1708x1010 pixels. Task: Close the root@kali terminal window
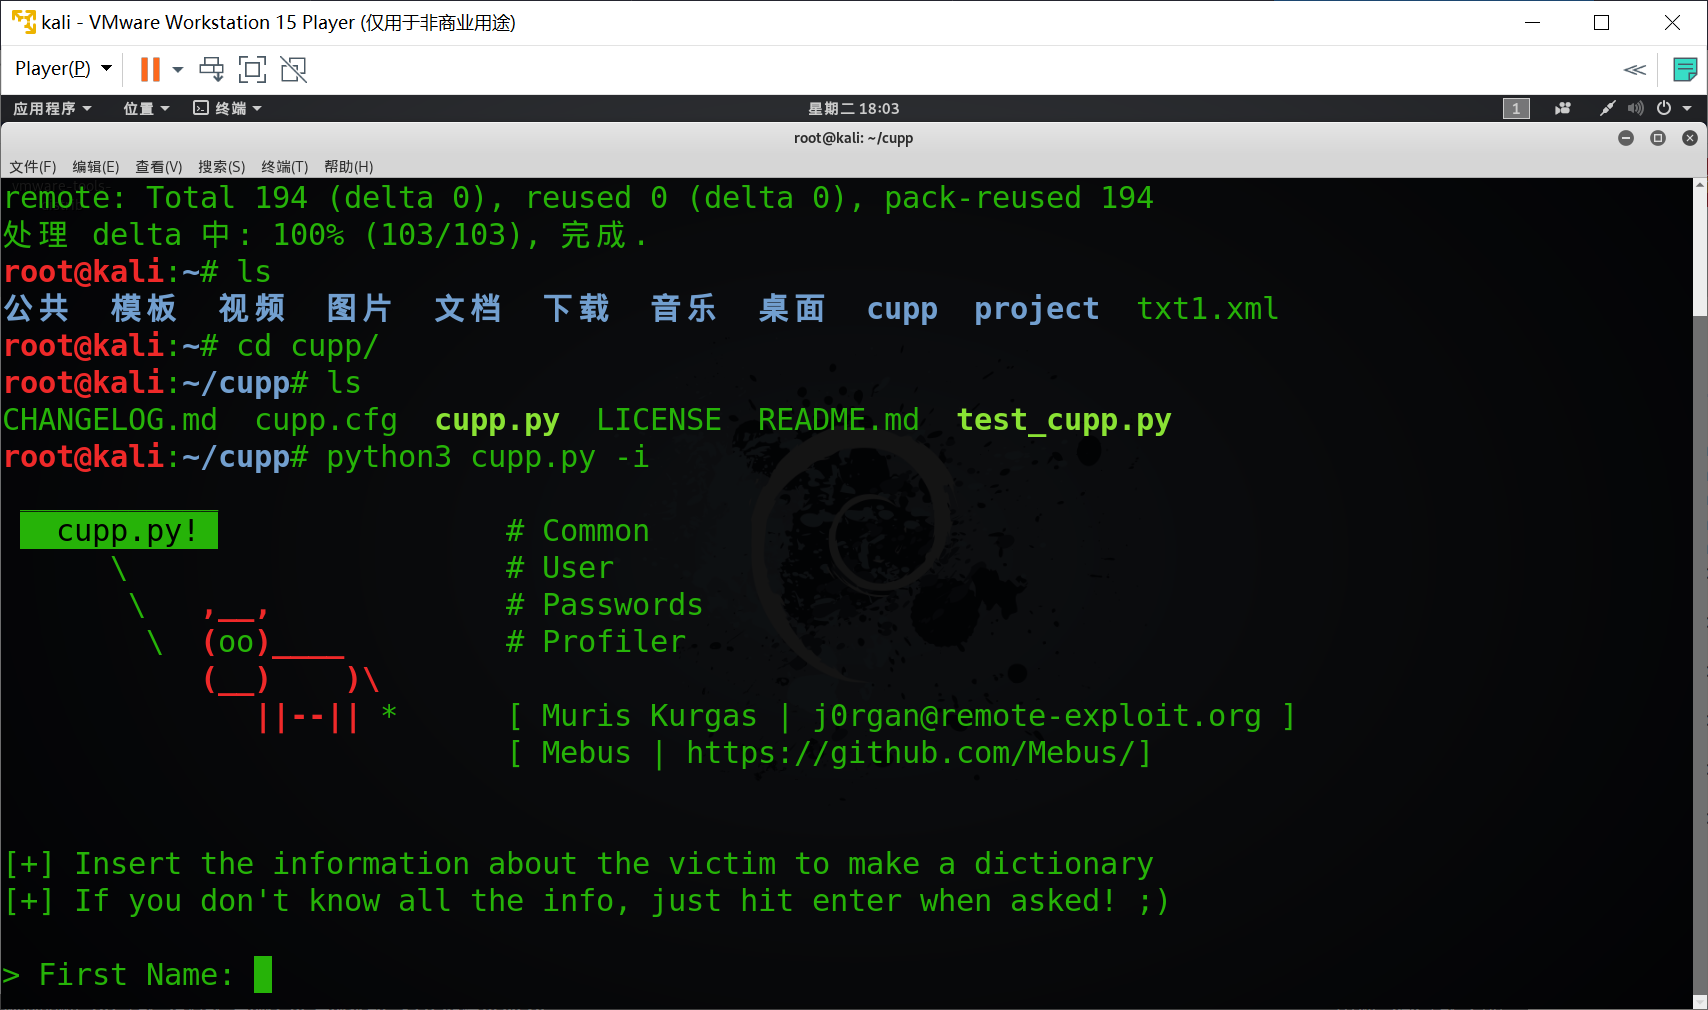pos(1690,138)
